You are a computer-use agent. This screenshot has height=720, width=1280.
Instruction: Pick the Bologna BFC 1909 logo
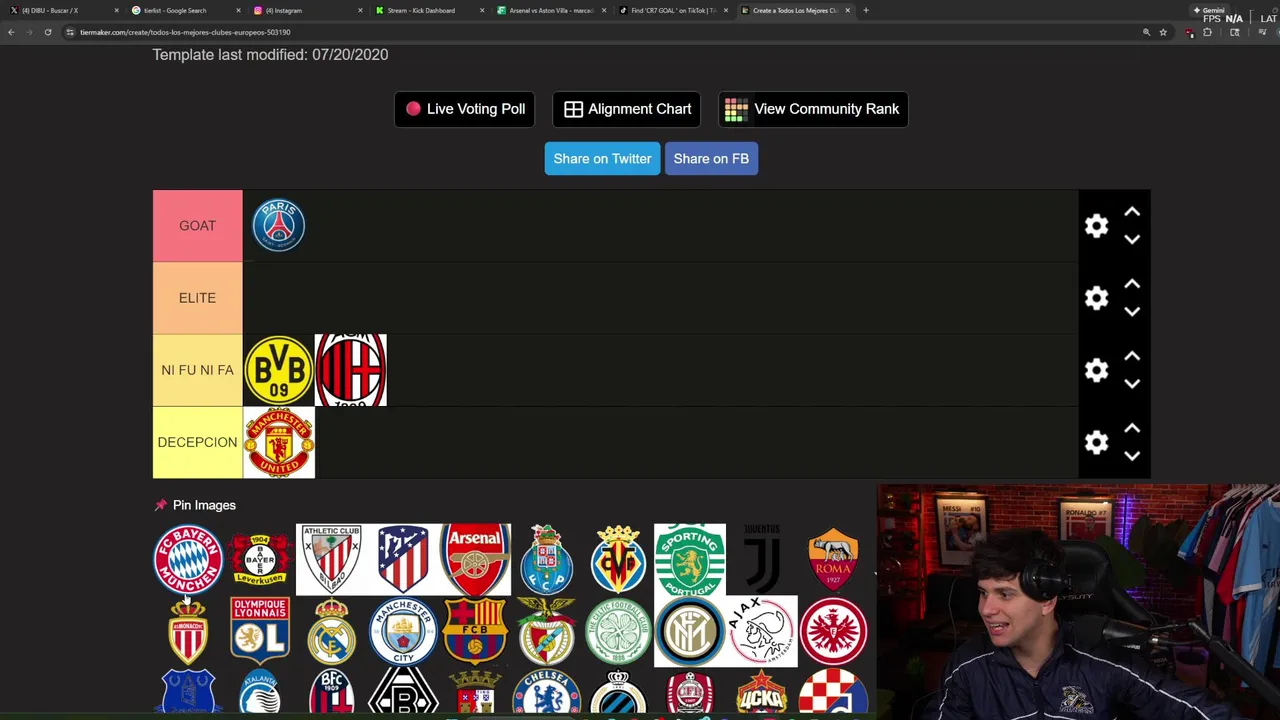[331, 692]
